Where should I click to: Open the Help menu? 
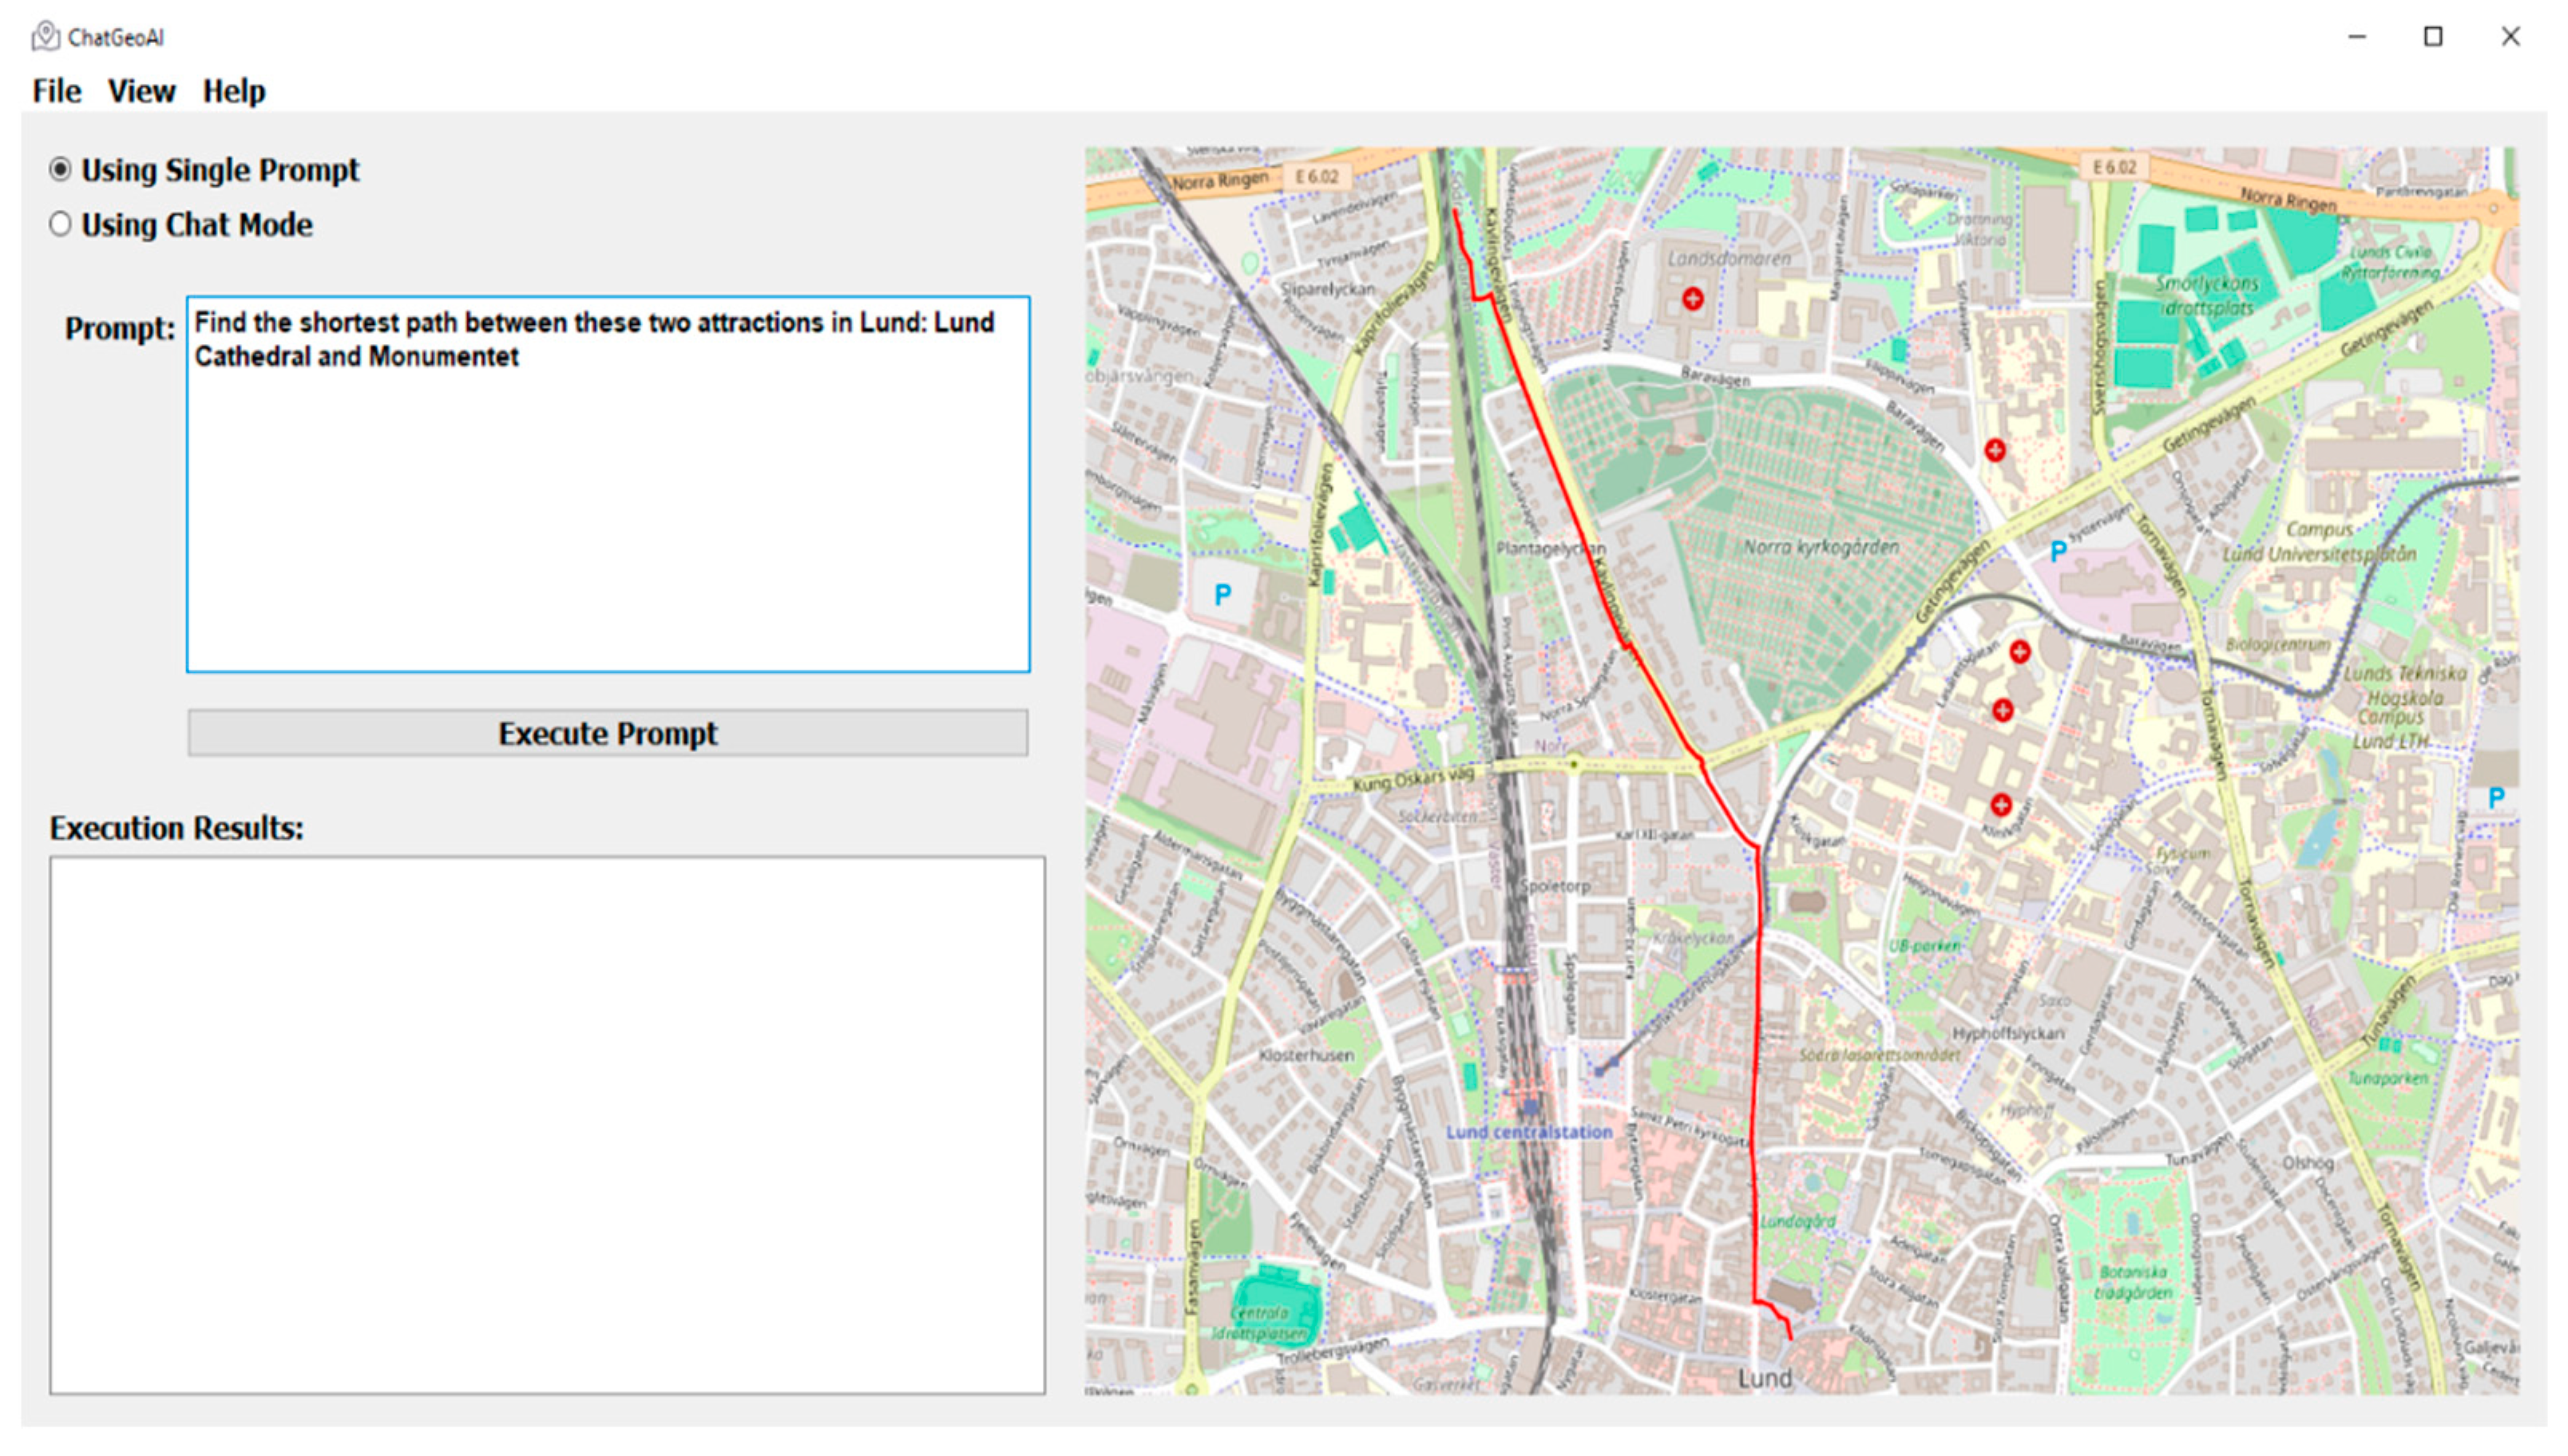[x=234, y=91]
